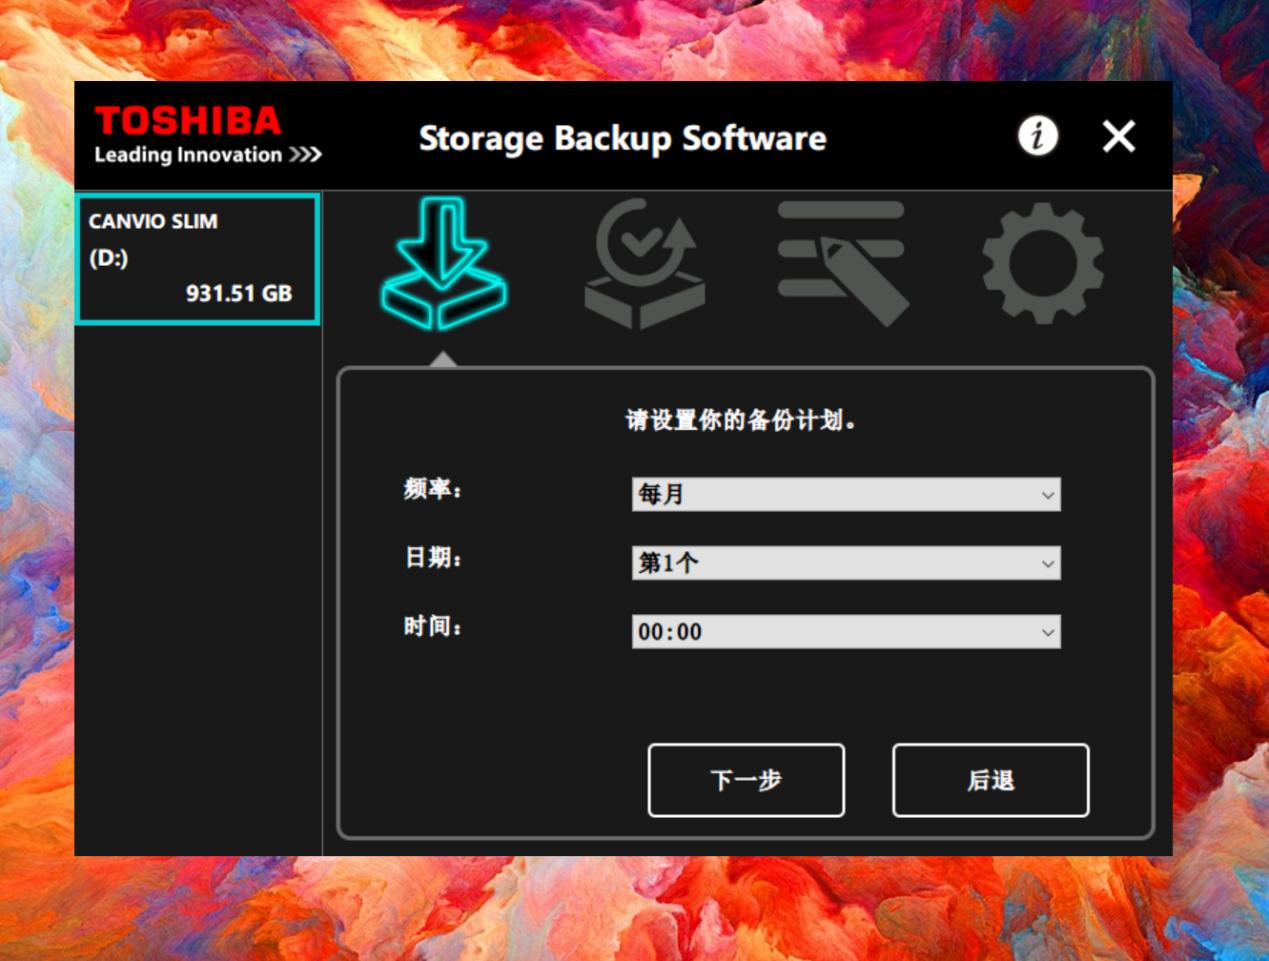
Task: Click the 后退 back button
Action: (x=991, y=780)
